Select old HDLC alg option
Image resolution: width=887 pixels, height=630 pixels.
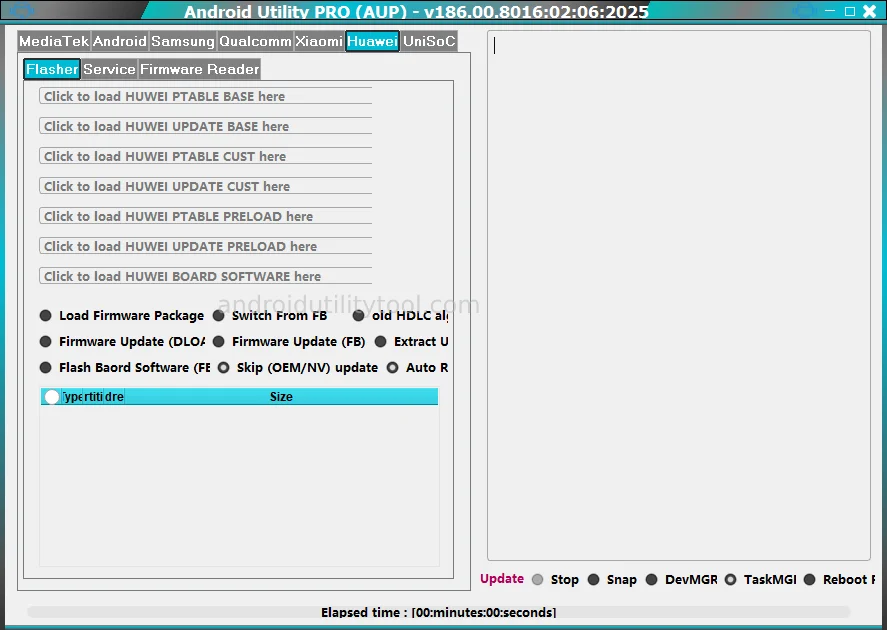coord(401,316)
